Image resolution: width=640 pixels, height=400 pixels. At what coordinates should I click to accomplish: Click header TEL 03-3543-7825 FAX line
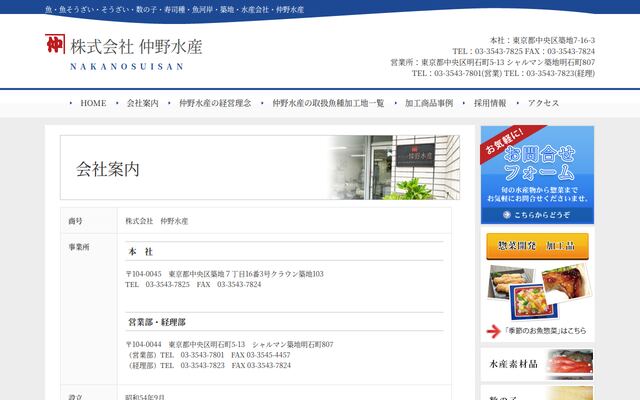pyautogui.click(x=523, y=51)
